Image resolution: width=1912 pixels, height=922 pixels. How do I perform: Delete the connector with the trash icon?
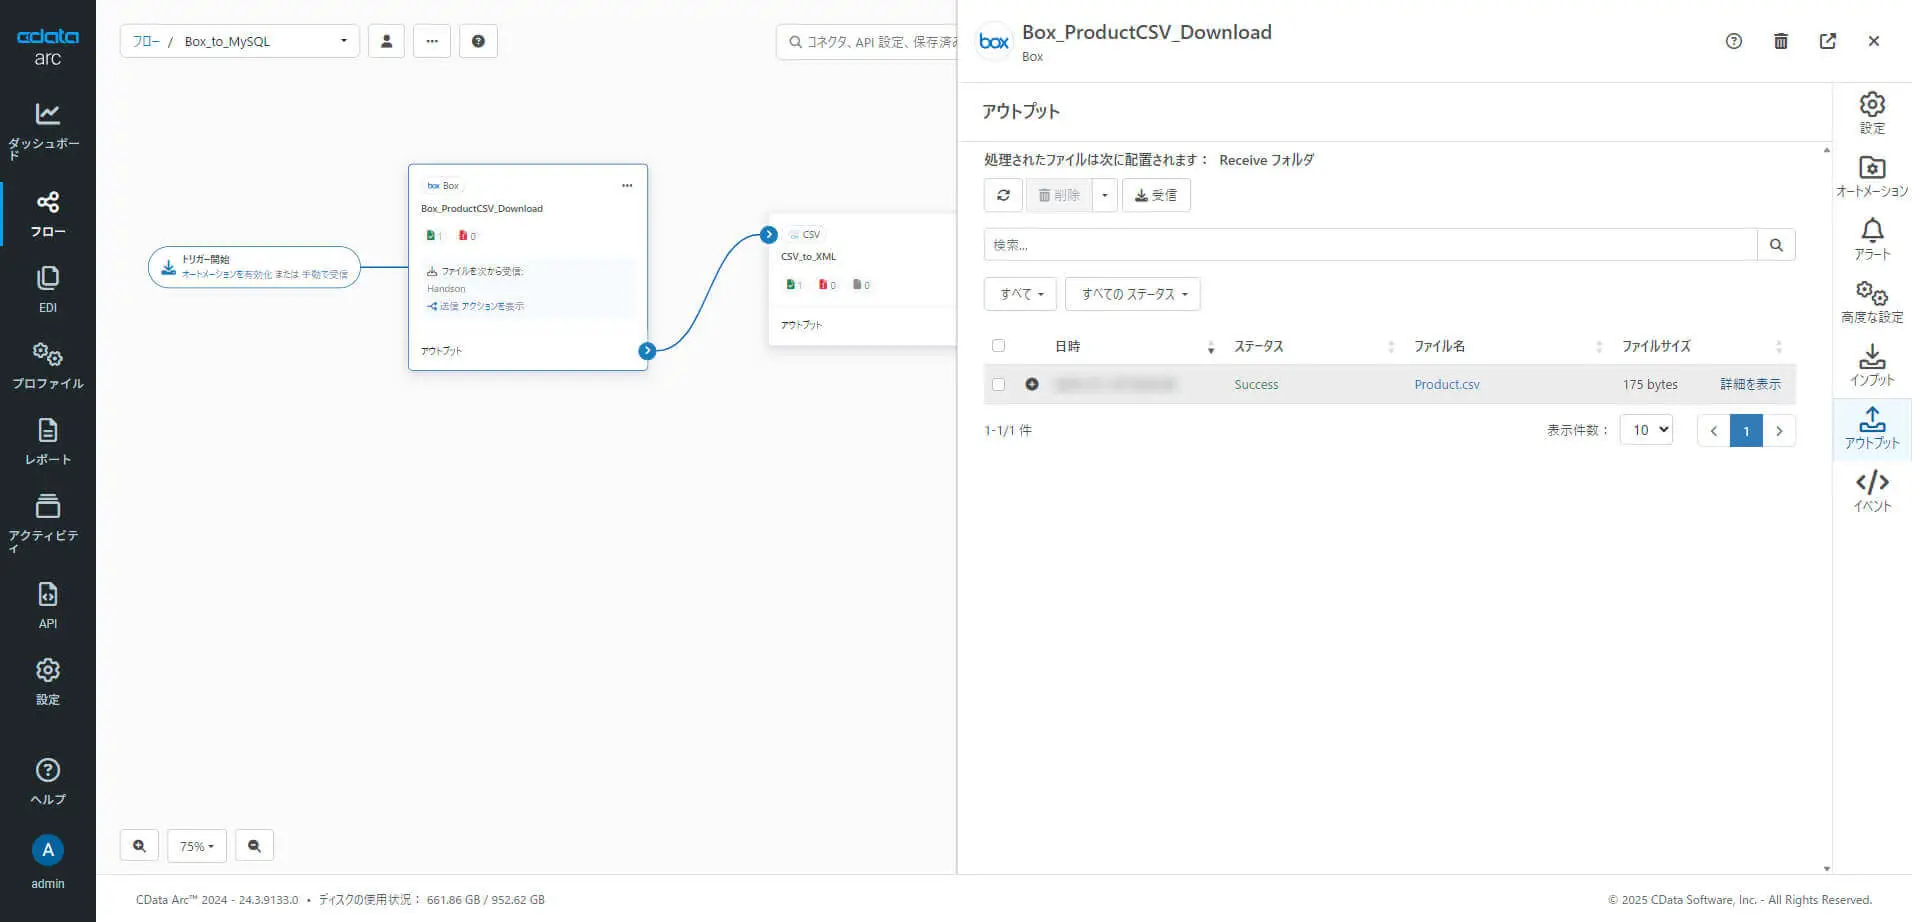[1781, 41]
